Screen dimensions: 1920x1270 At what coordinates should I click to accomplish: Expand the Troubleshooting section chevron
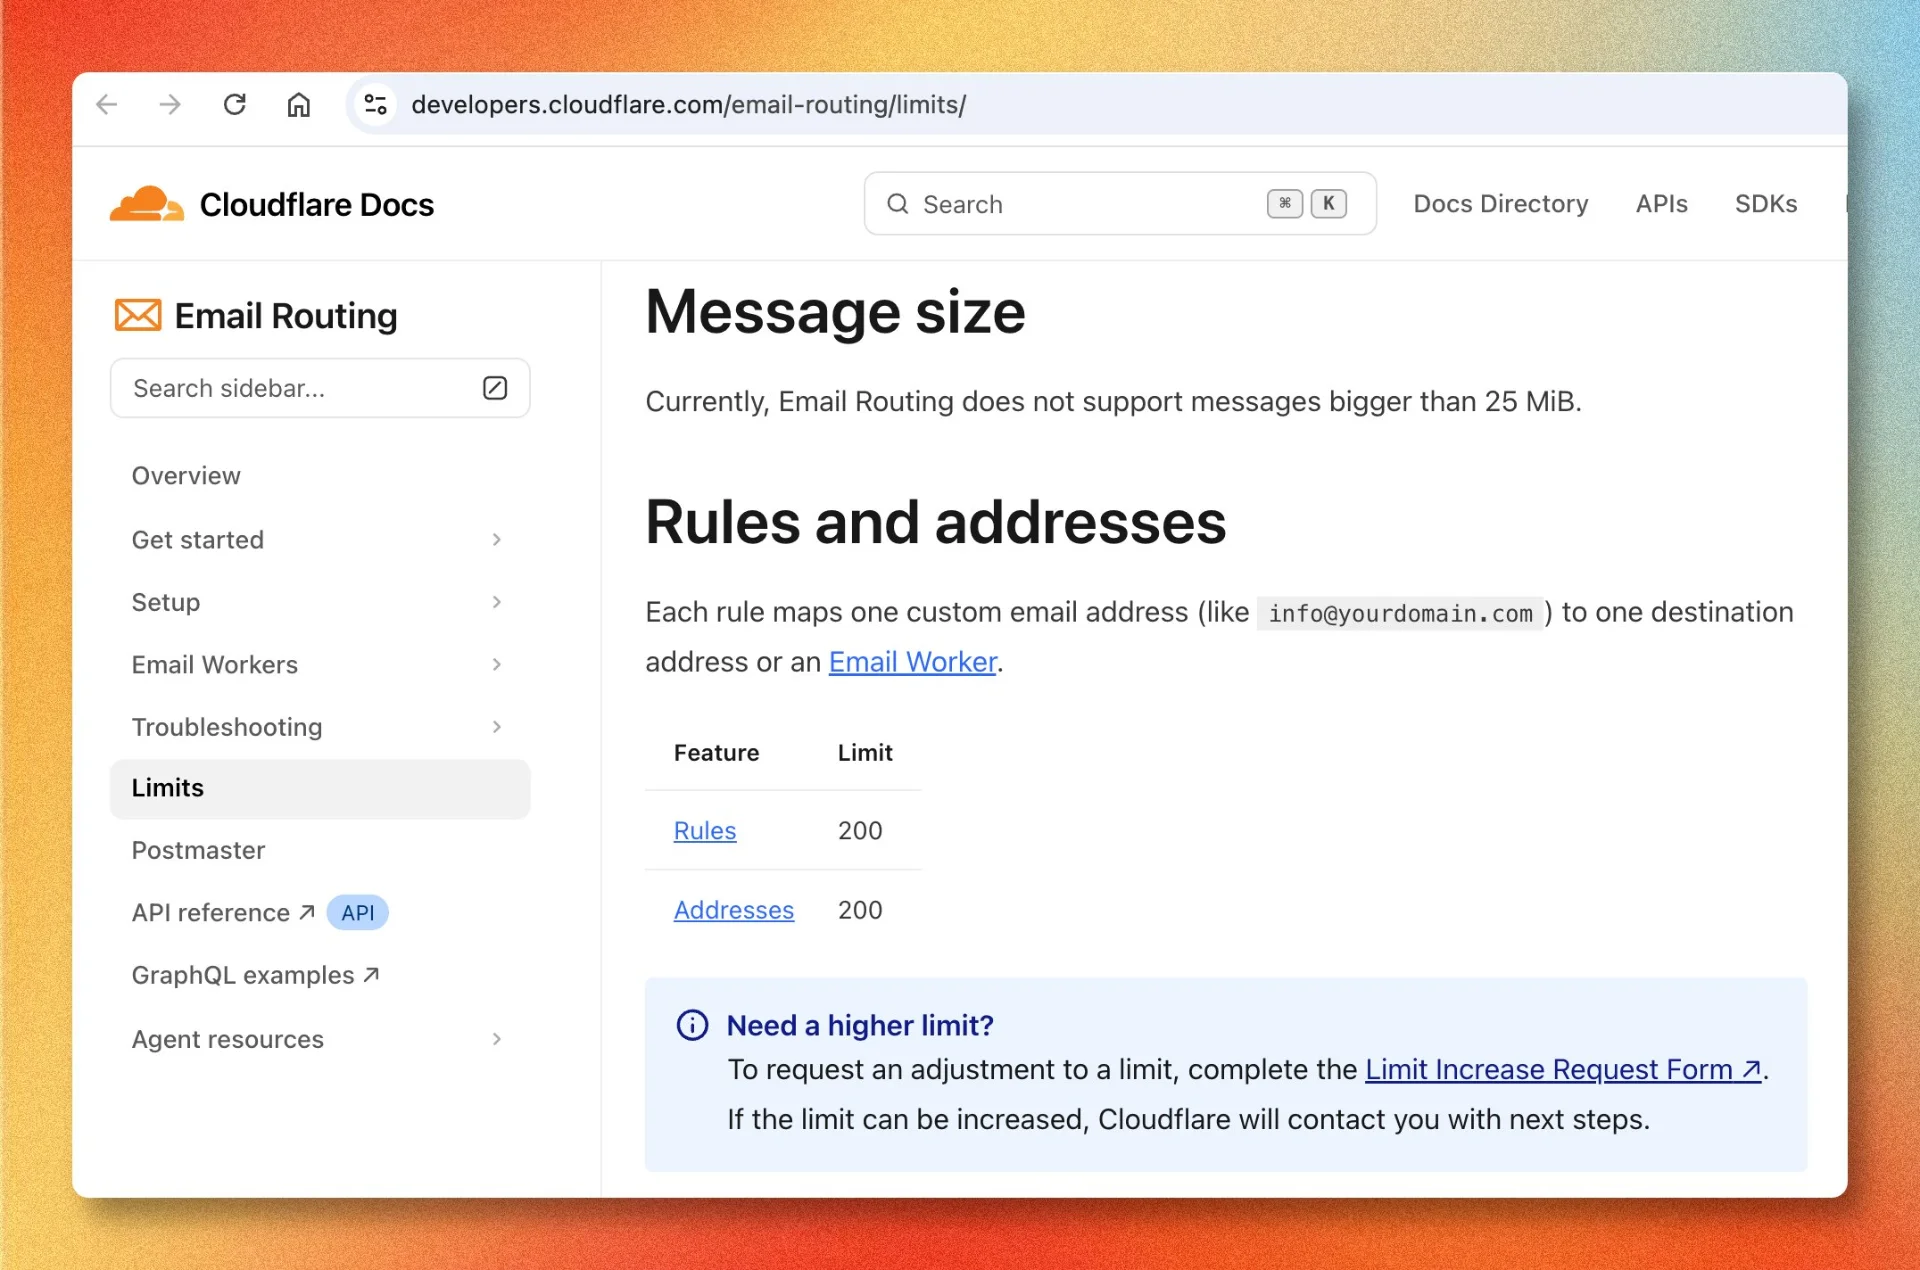(497, 727)
